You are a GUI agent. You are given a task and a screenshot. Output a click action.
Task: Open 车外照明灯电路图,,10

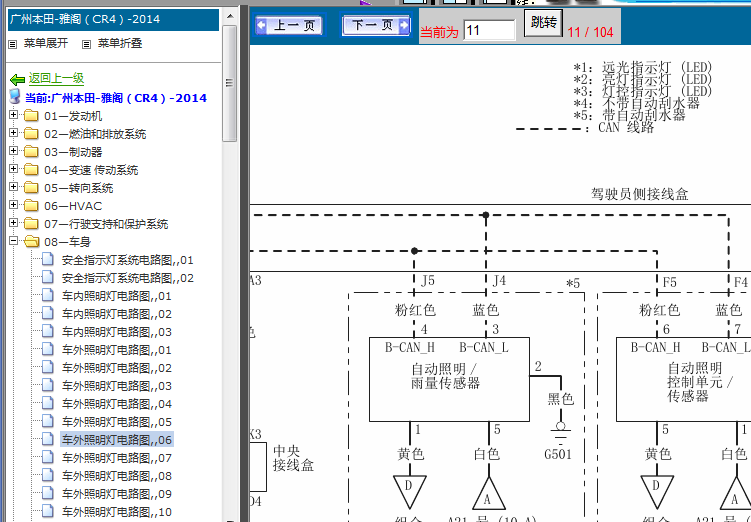116,512
